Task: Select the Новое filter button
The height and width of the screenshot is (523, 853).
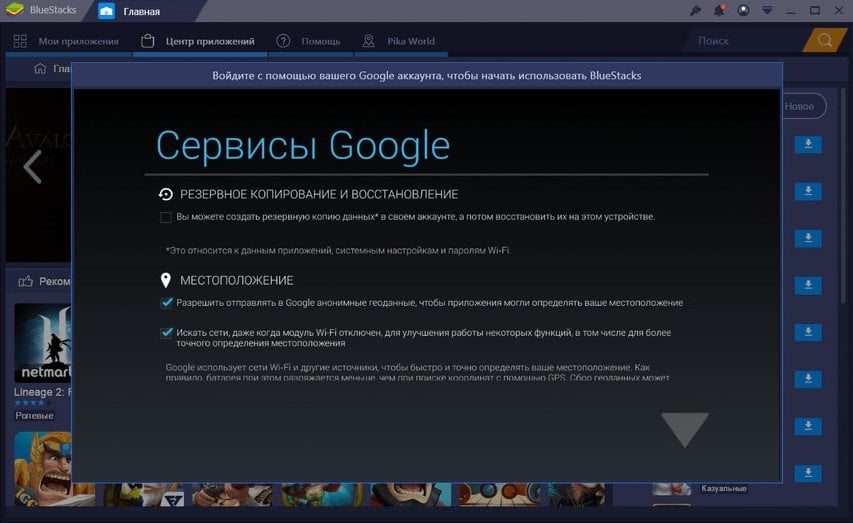Action: coord(799,106)
